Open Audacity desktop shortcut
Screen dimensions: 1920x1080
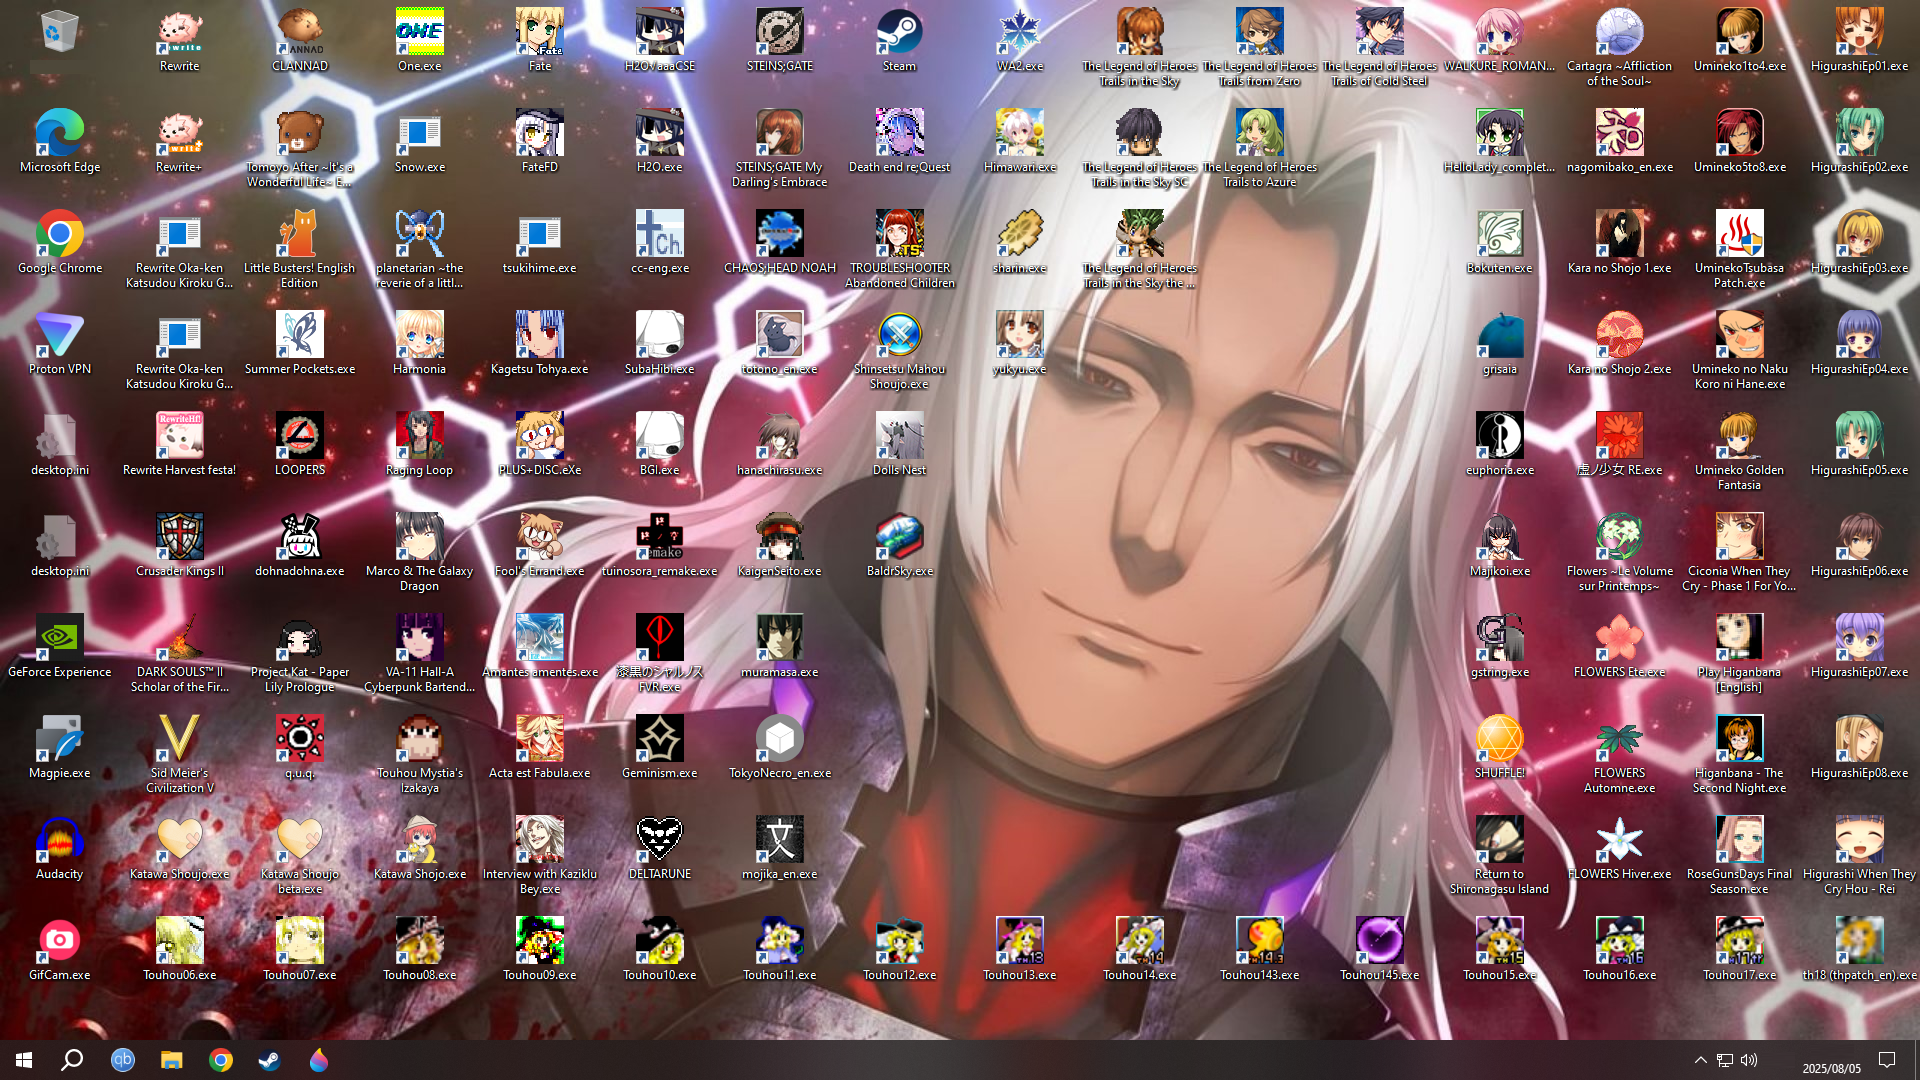click(x=60, y=848)
